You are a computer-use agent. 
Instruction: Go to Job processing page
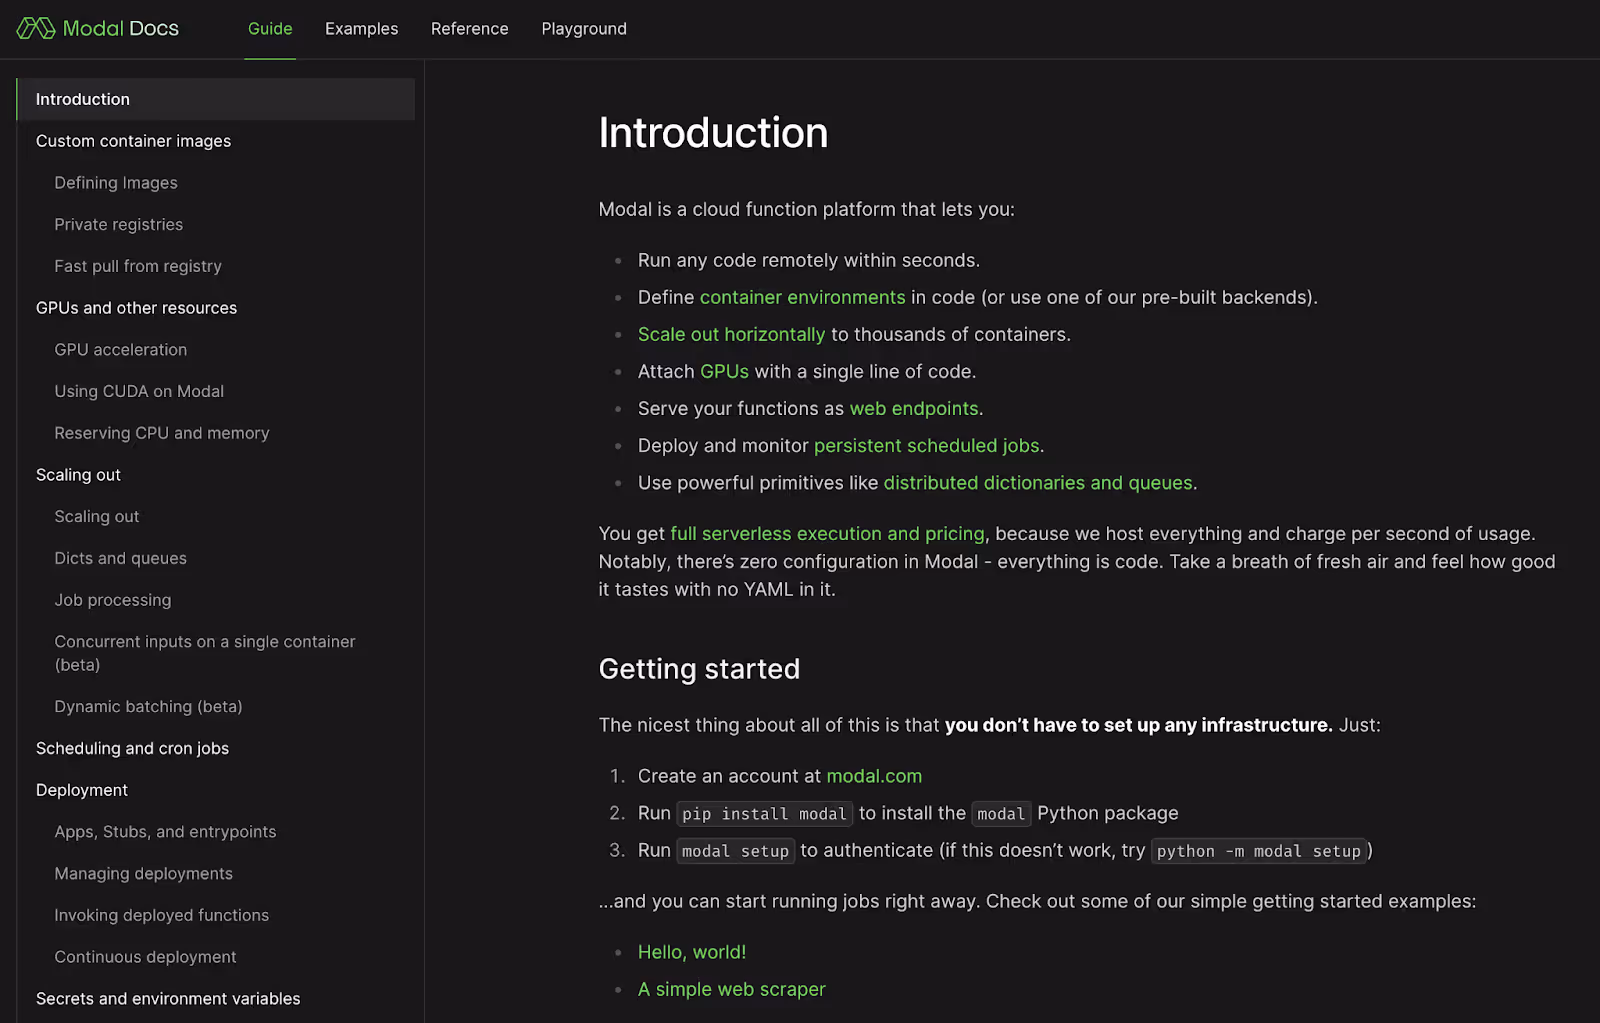[x=112, y=600]
